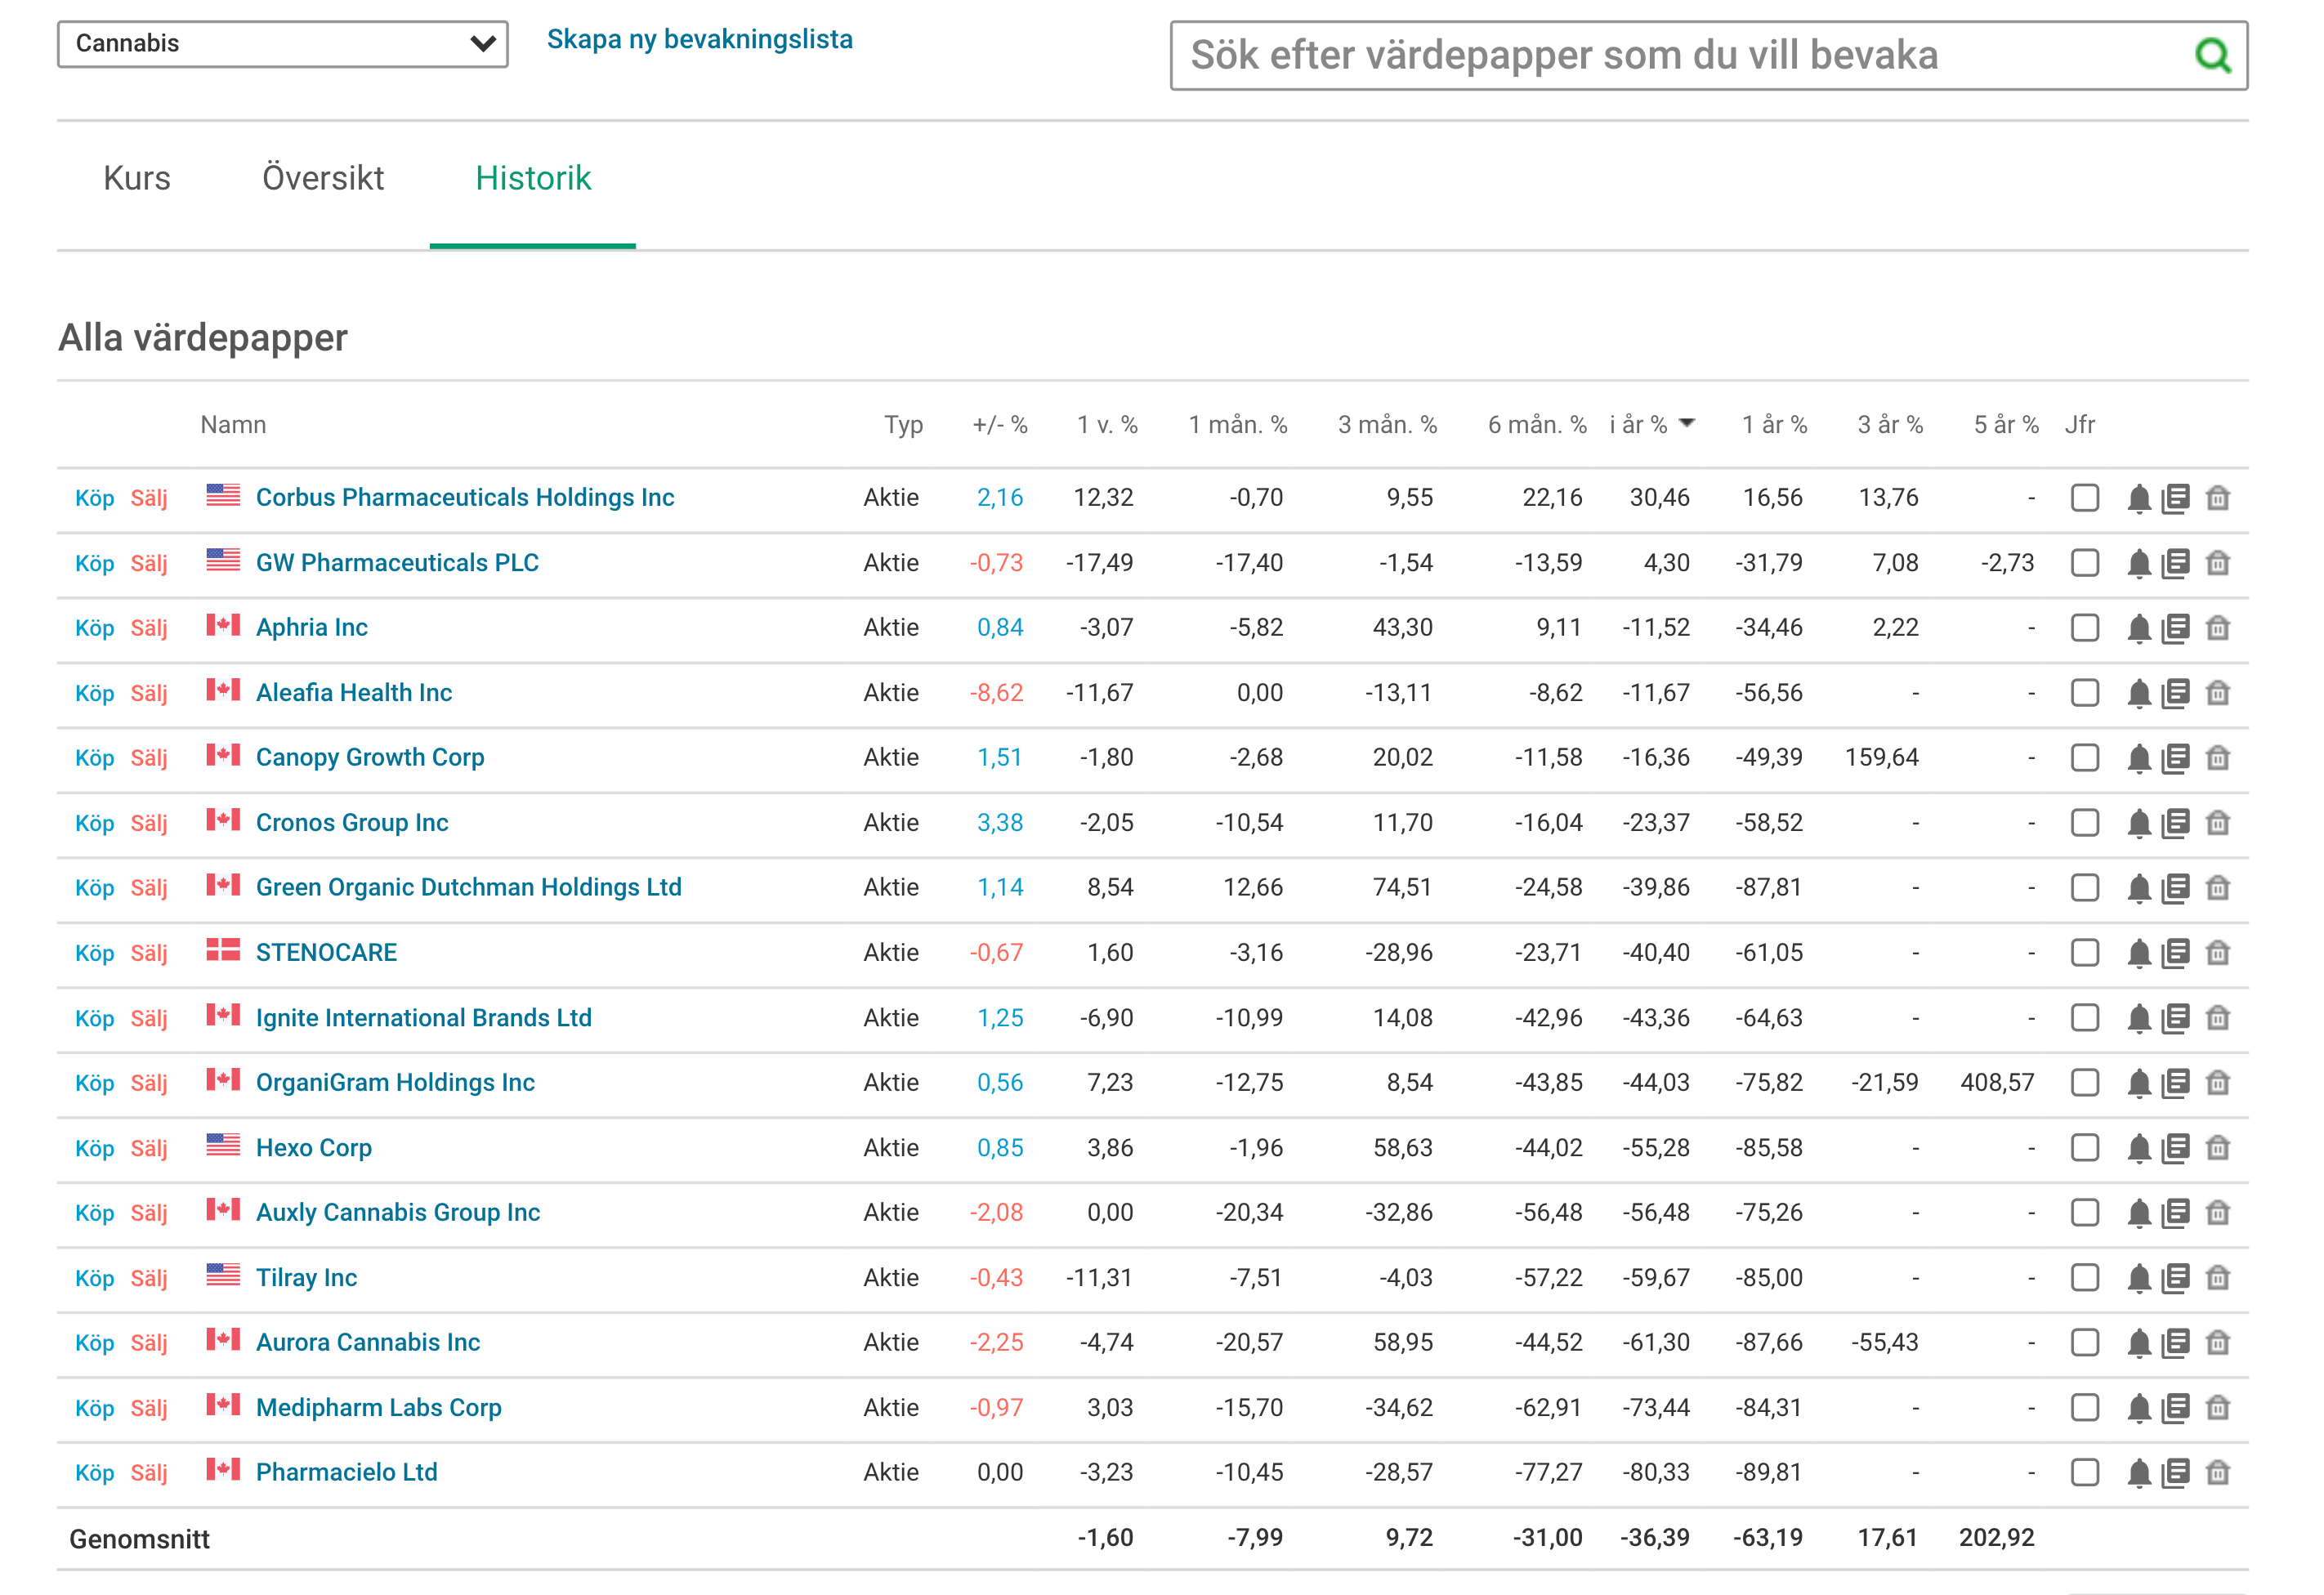
Task: Switch to the Översikt tab
Action: point(323,178)
